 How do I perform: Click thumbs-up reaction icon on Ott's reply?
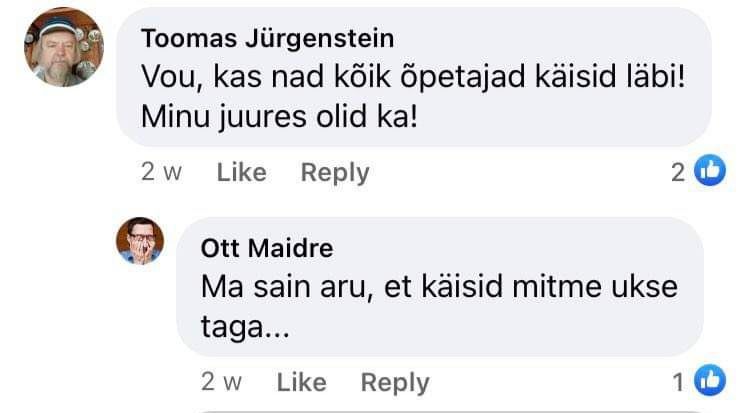coord(709,381)
